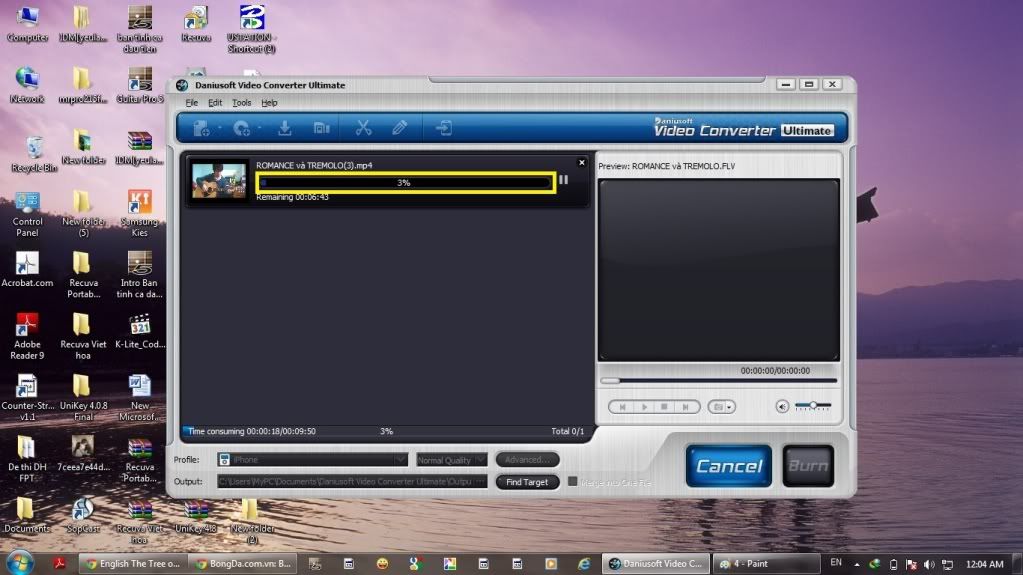Click the Load DVD disc icon

[x=241, y=129]
